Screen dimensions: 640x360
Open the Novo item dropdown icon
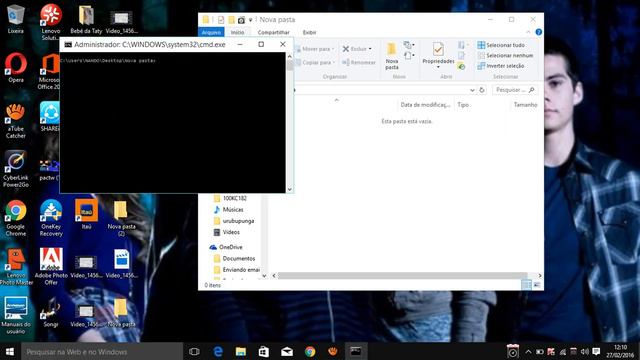pos(409,44)
